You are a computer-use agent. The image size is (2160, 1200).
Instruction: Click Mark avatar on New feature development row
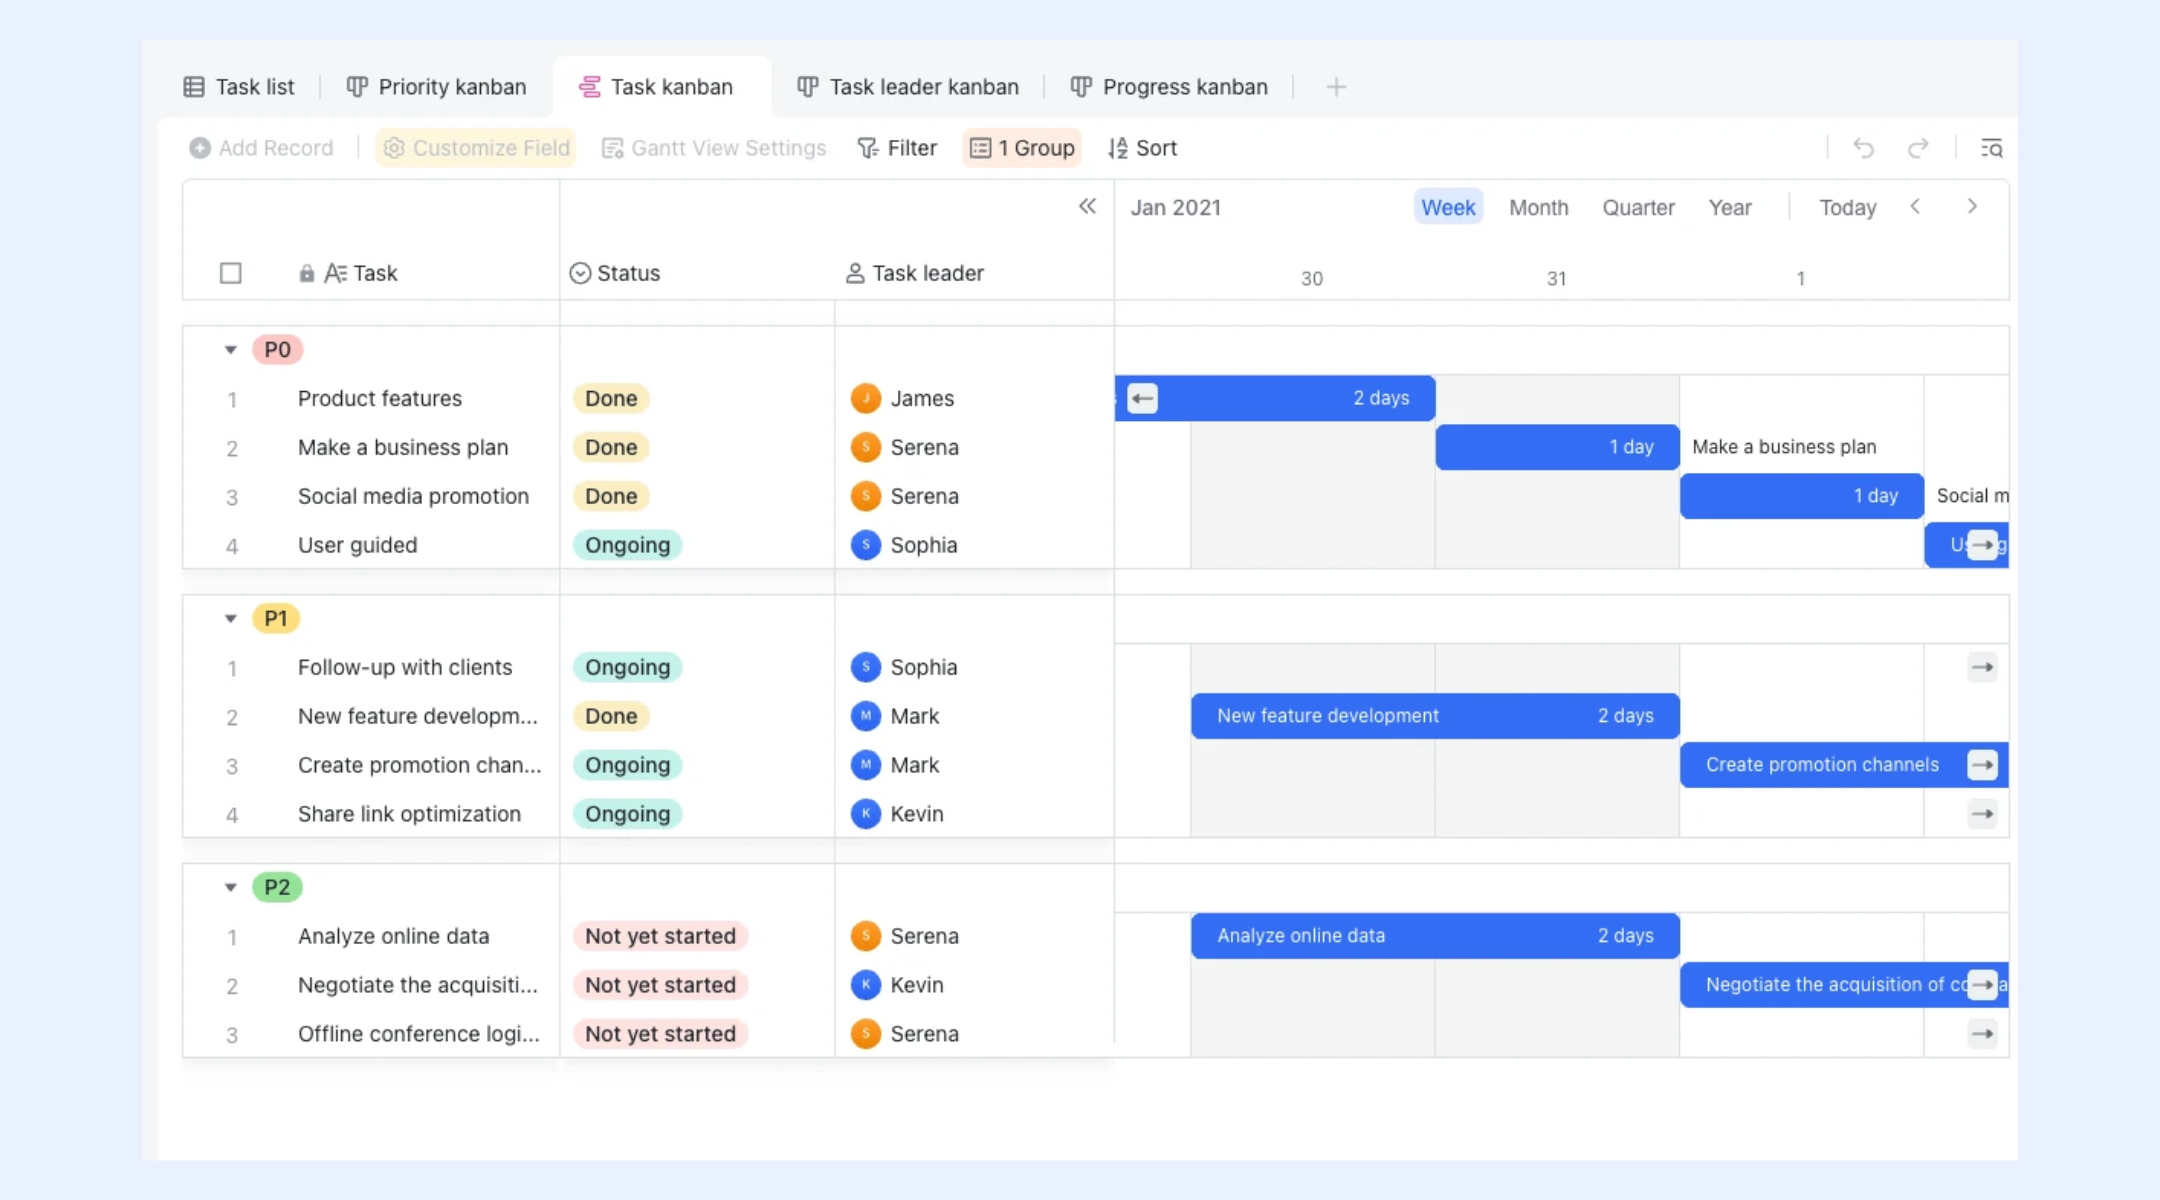[865, 716]
